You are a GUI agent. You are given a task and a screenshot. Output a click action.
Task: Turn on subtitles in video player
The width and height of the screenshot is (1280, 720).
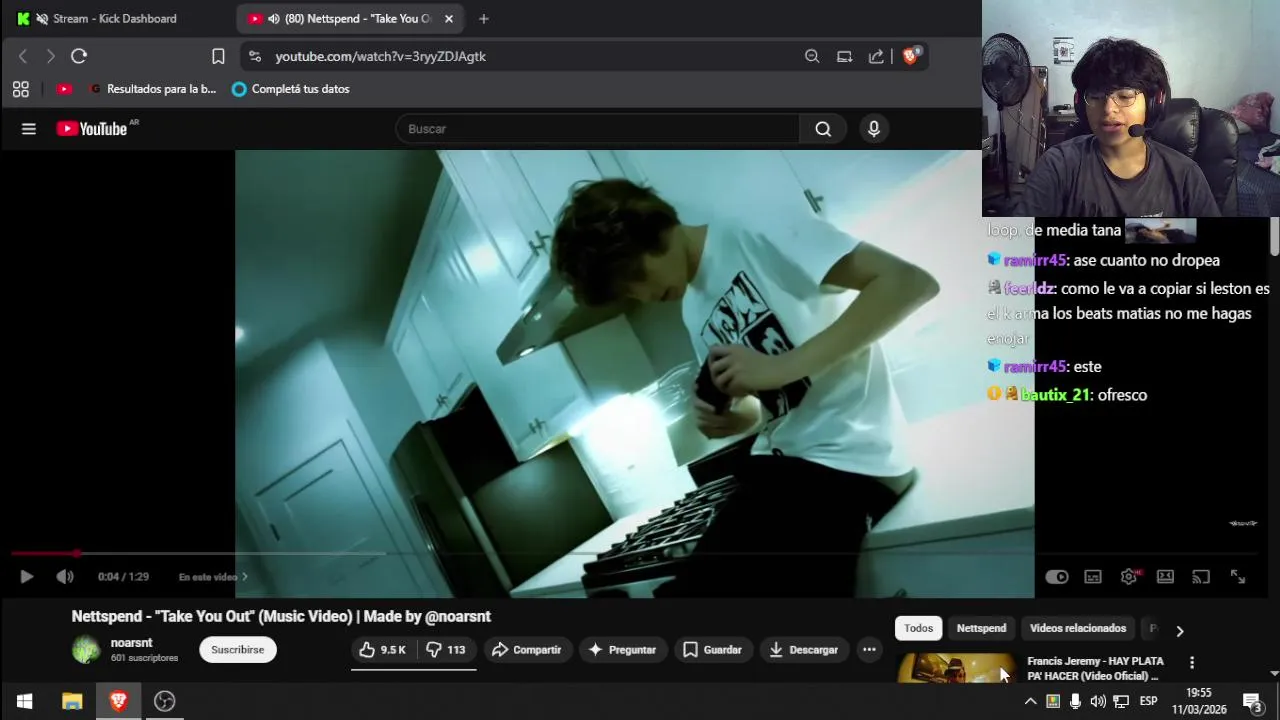(x=1093, y=577)
